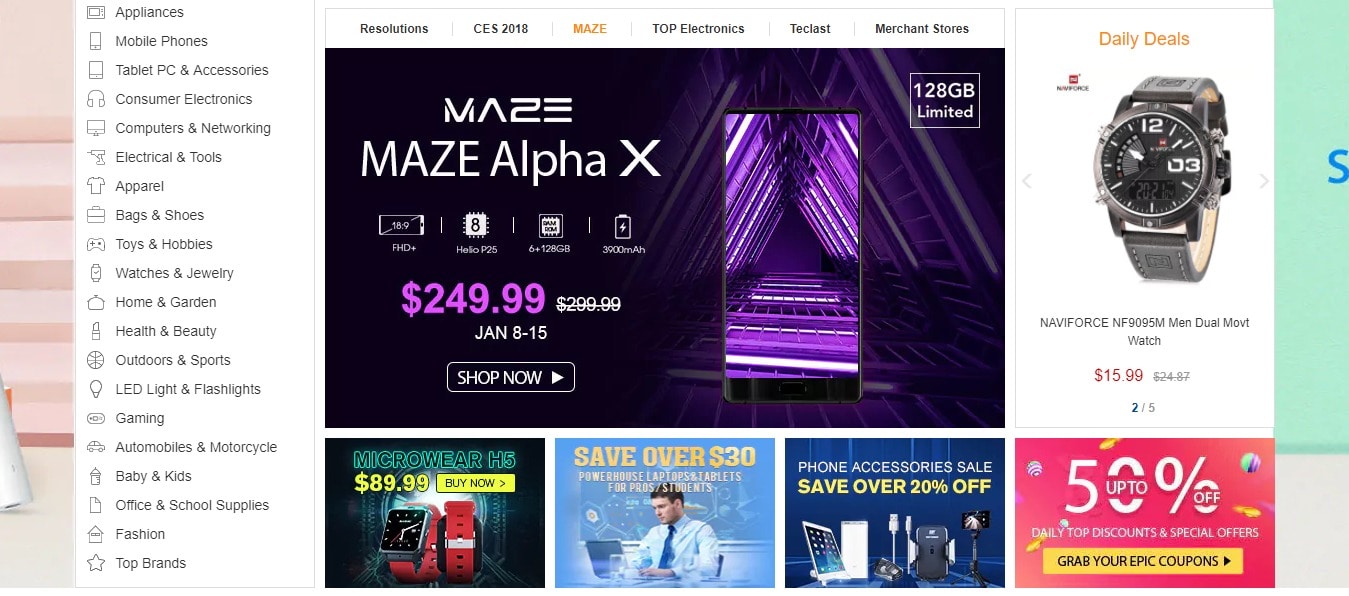The image size is (1349, 596).
Task: Select the basketball icon for Outdoors & Sports
Action: 96,360
